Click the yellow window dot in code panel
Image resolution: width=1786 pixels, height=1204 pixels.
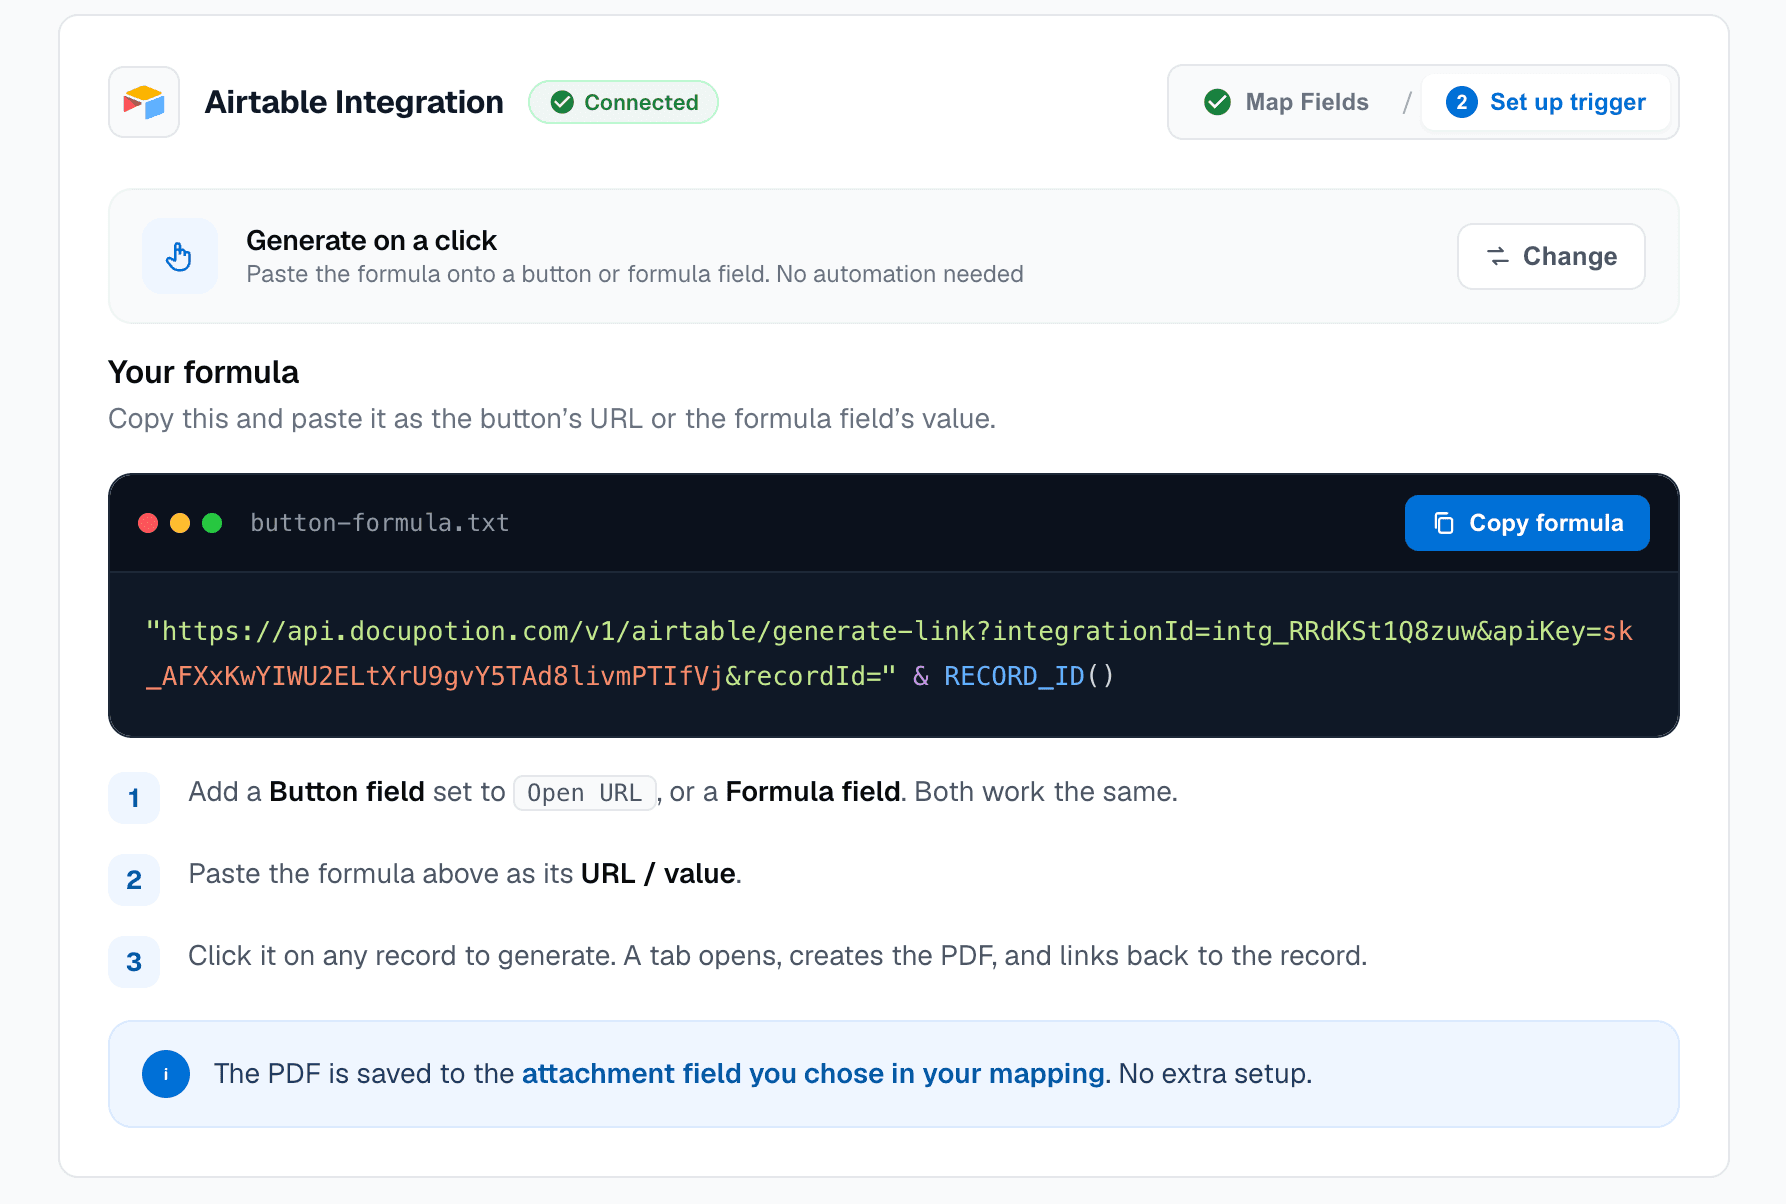coord(180,523)
